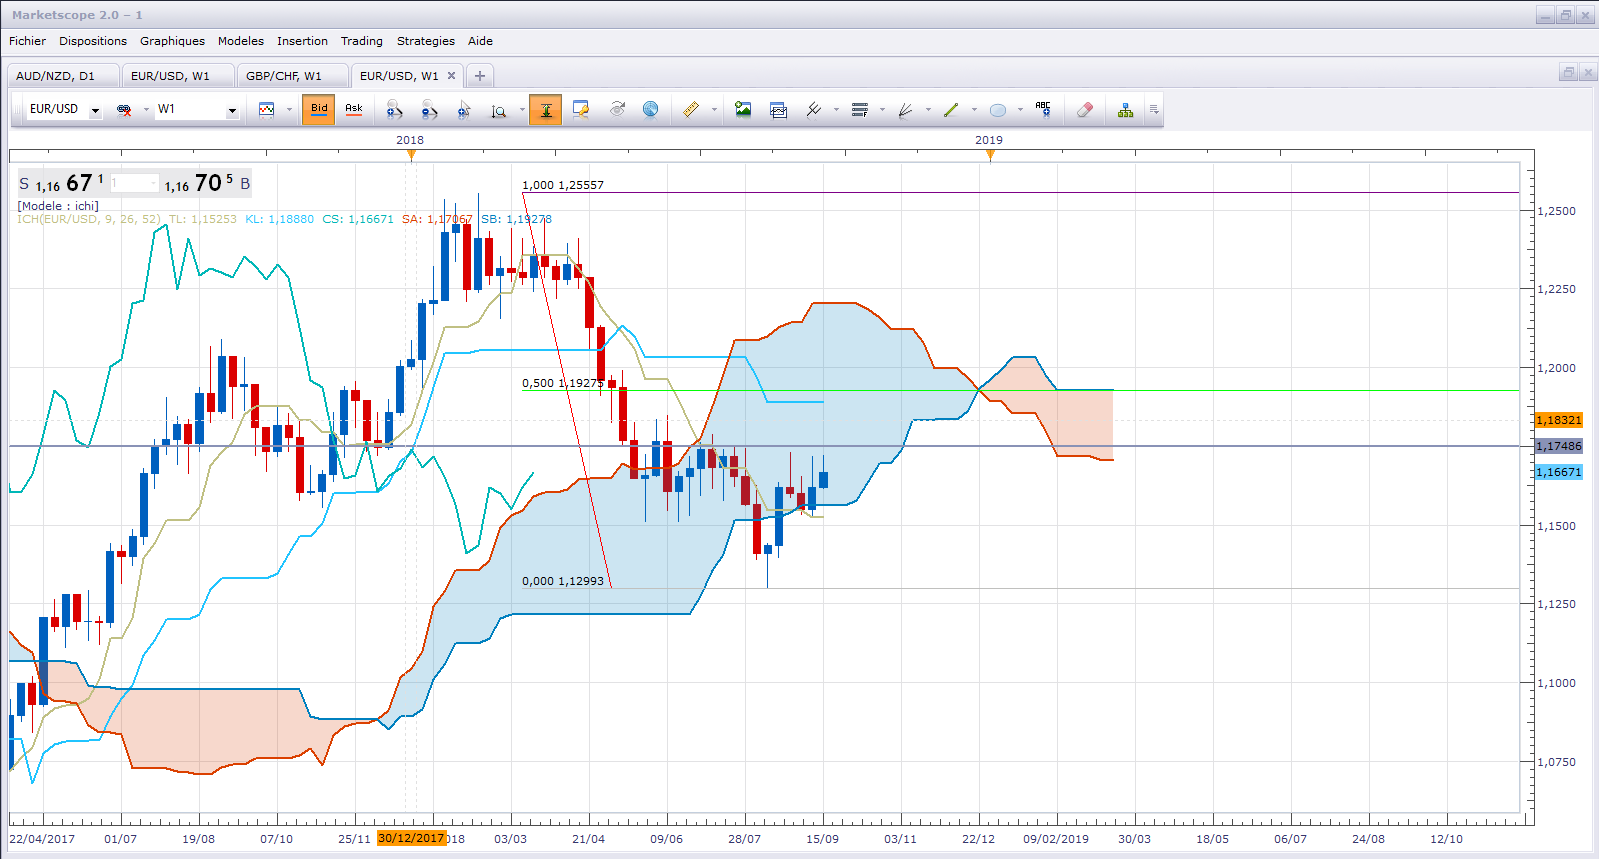Click the 2018 year marker triangle
Viewport: 1599px width, 859px height.
411,154
